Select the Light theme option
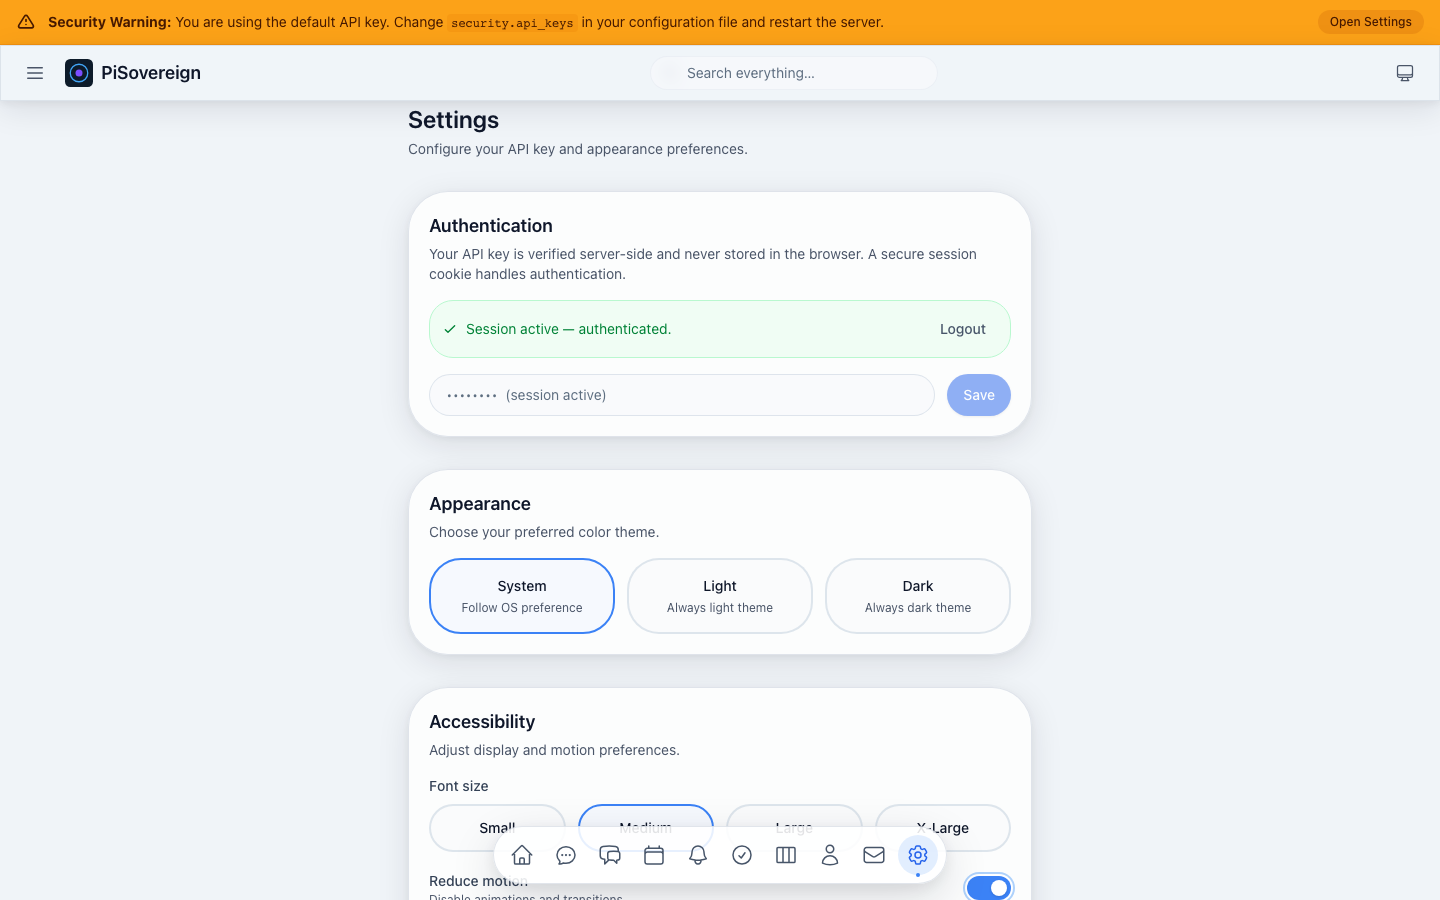 point(719,595)
